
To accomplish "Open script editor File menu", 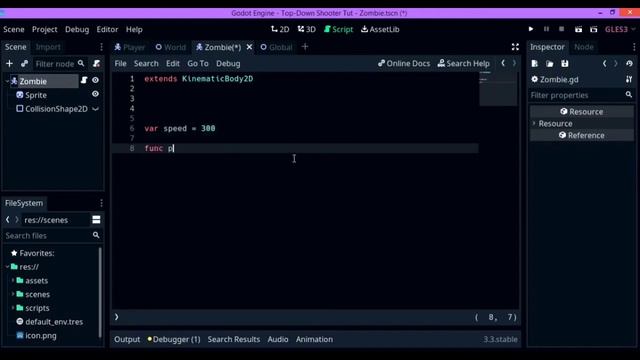I will click(120, 64).
